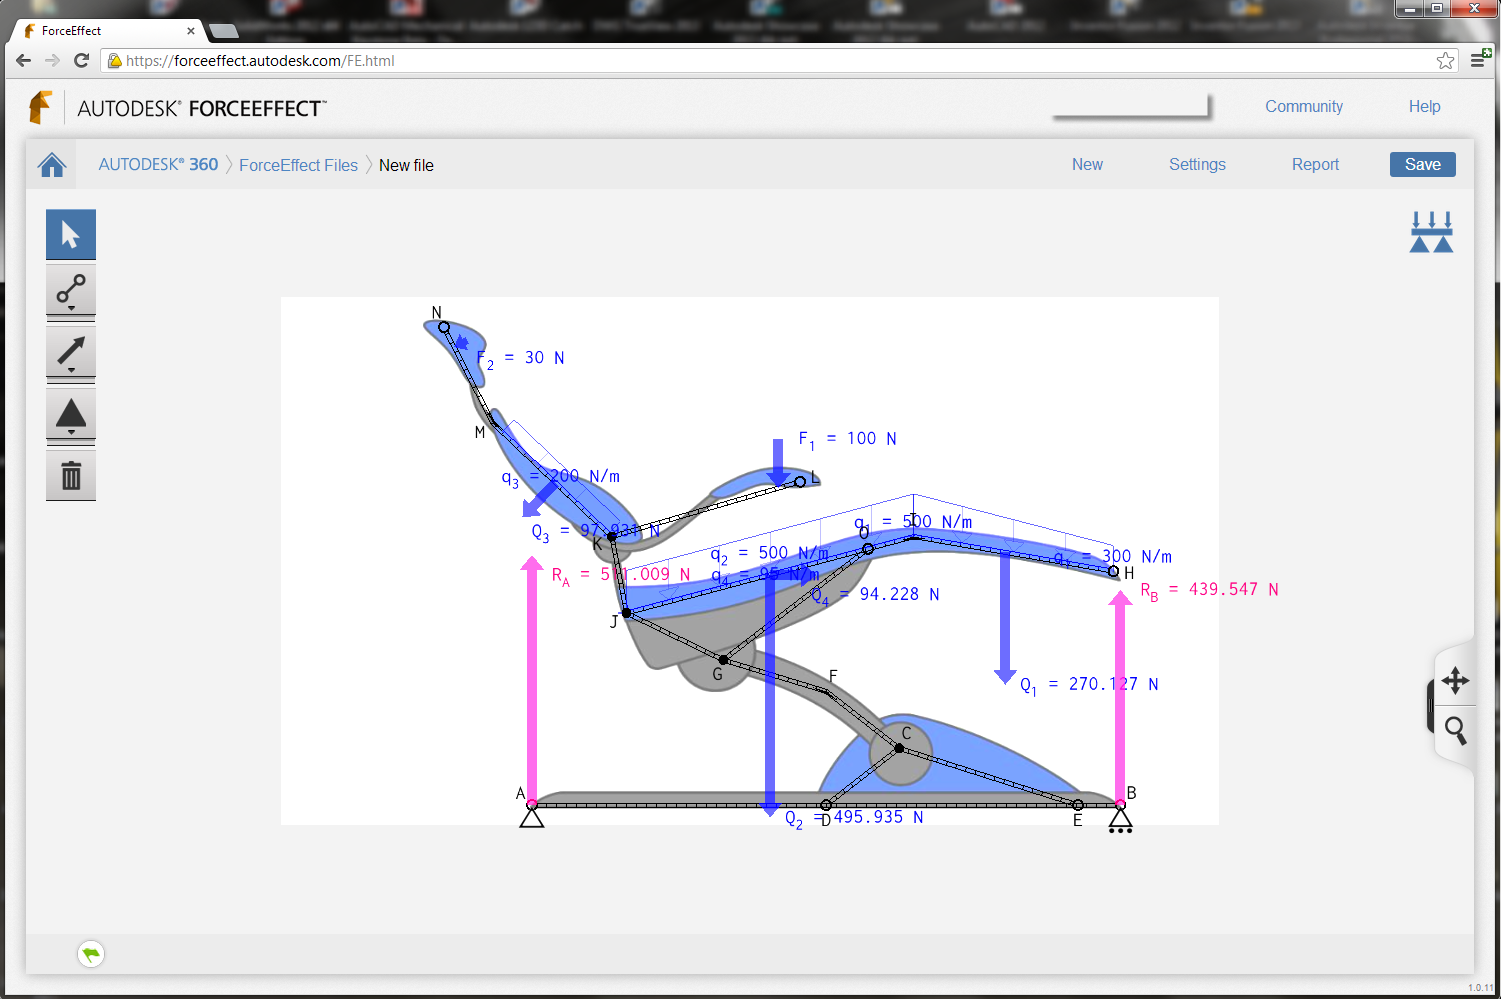Viewport: 1501px width, 999px height.
Task: Navigate to ForceEffect Files breadcrumb
Action: point(298,166)
